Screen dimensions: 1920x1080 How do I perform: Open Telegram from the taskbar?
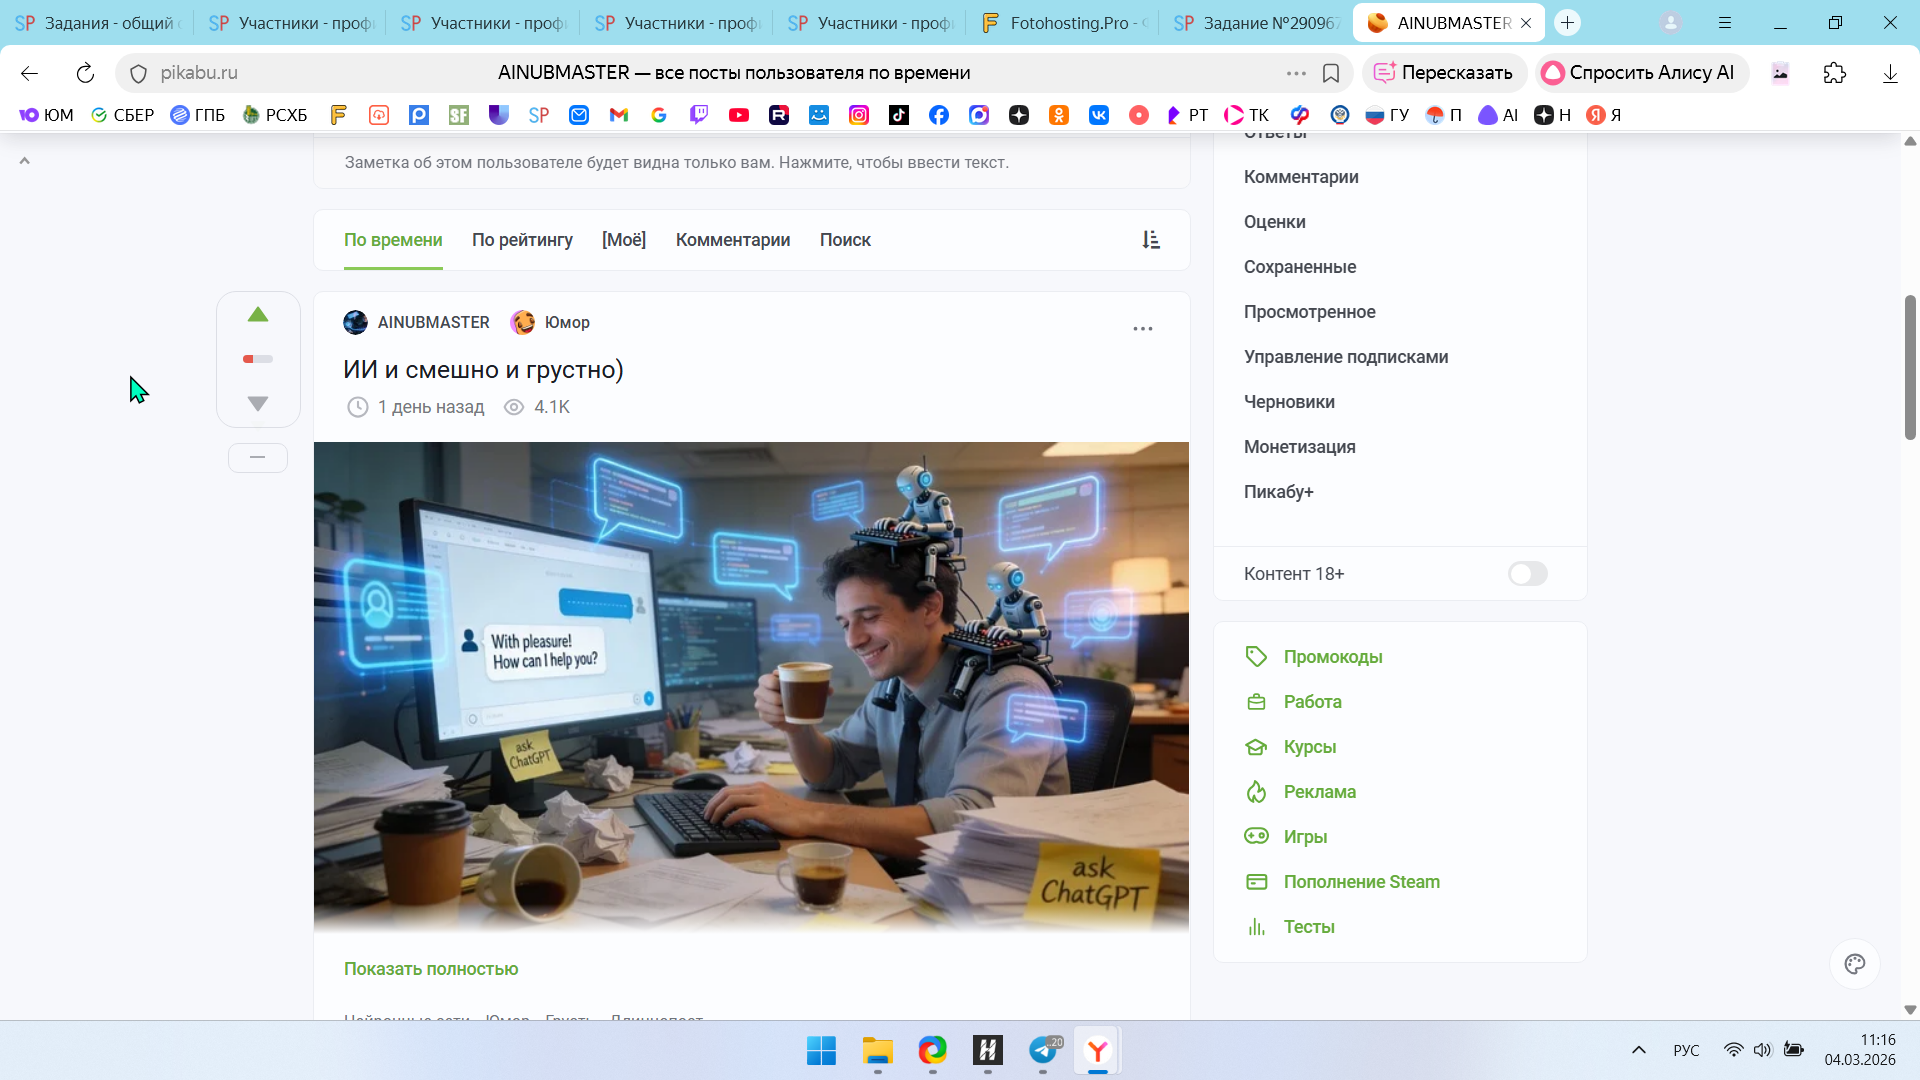pos(1043,1051)
